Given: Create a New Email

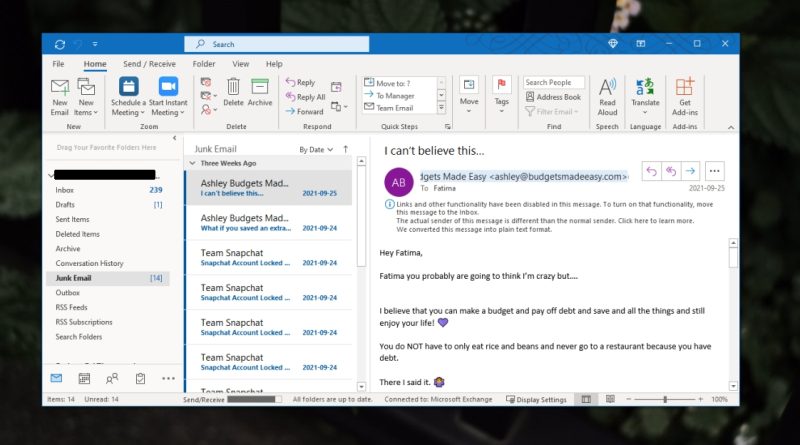Looking at the screenshot, I should click(x=60, y=97).
